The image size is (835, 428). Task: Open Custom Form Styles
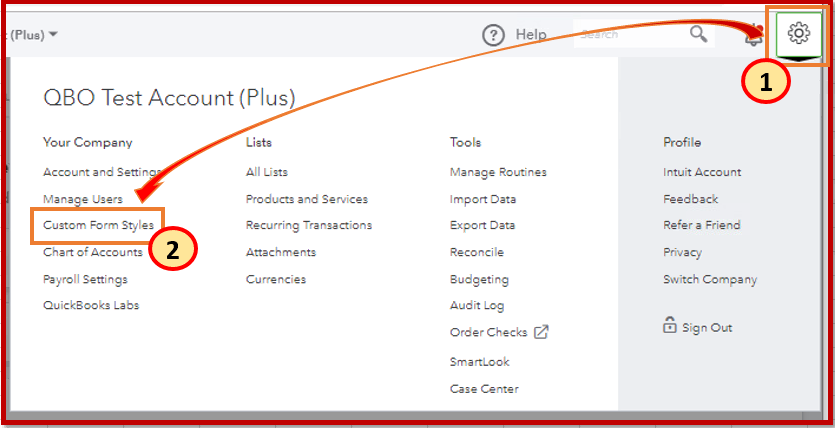[98, 226]
